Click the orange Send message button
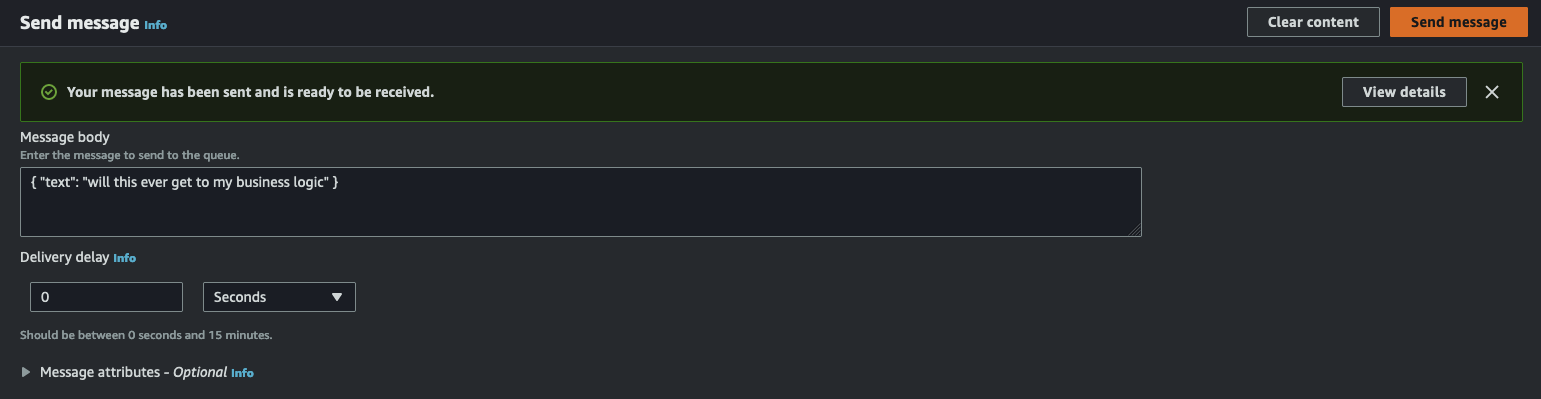This screenshot has width=1541, height=399. pyautogui.click(x=1458, y=22)
